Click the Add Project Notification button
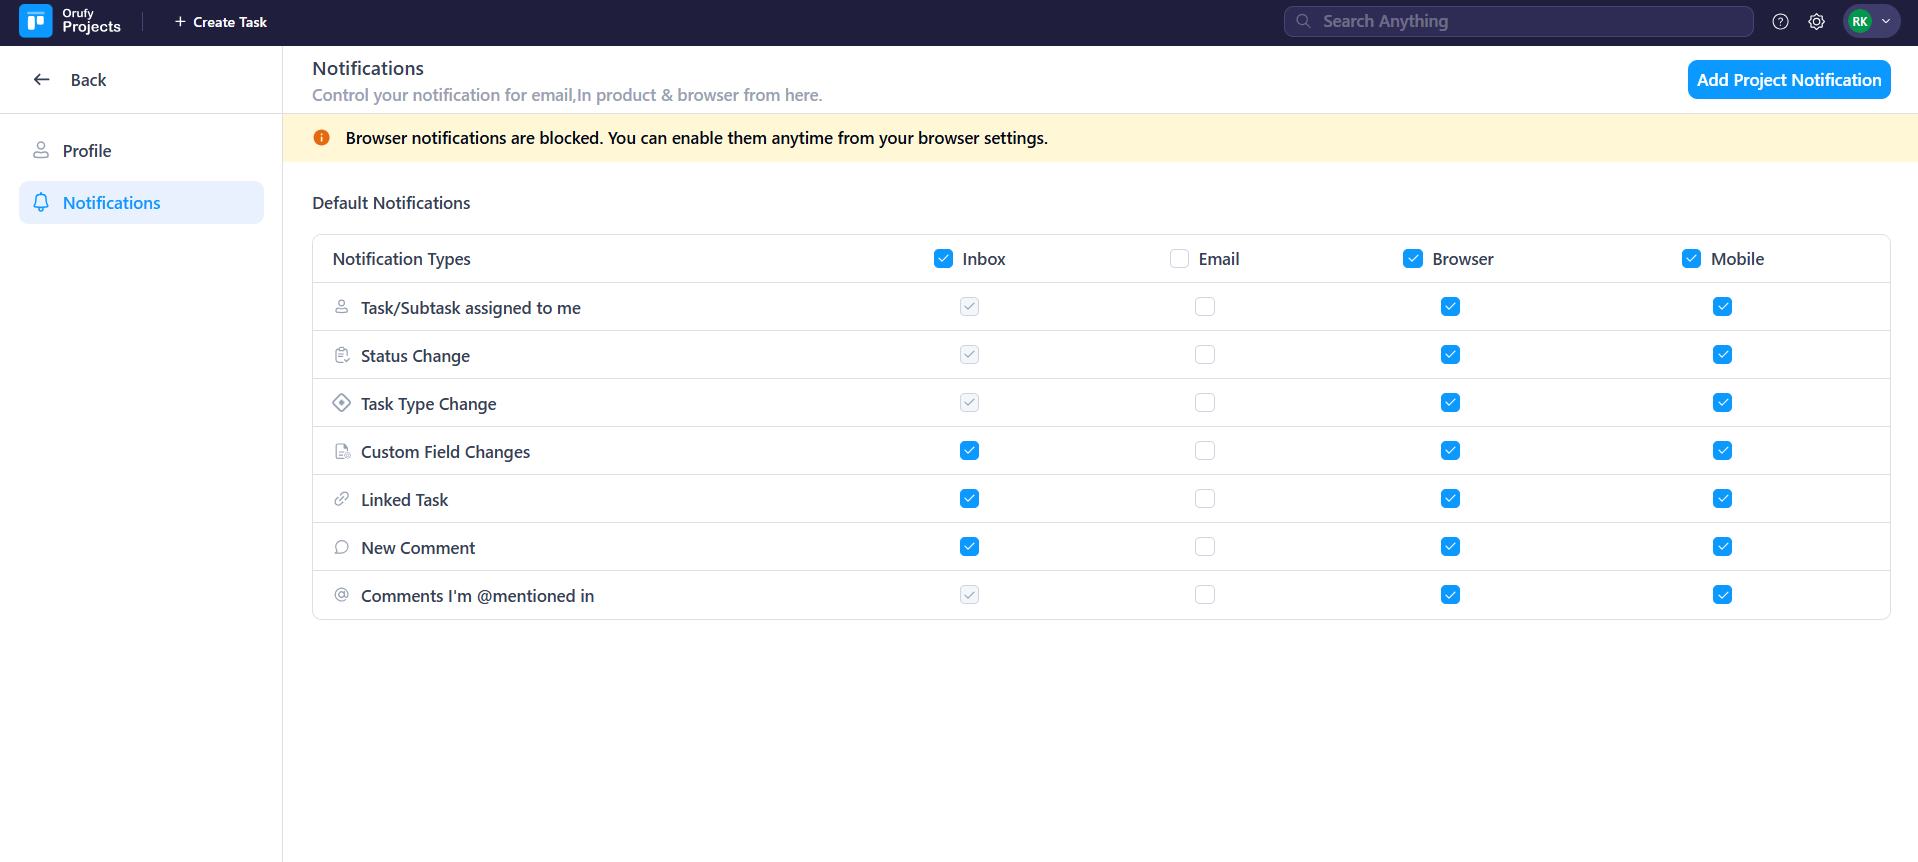Image resolution: width=1918 pixels, height=862 pixels. point(1788,80)
